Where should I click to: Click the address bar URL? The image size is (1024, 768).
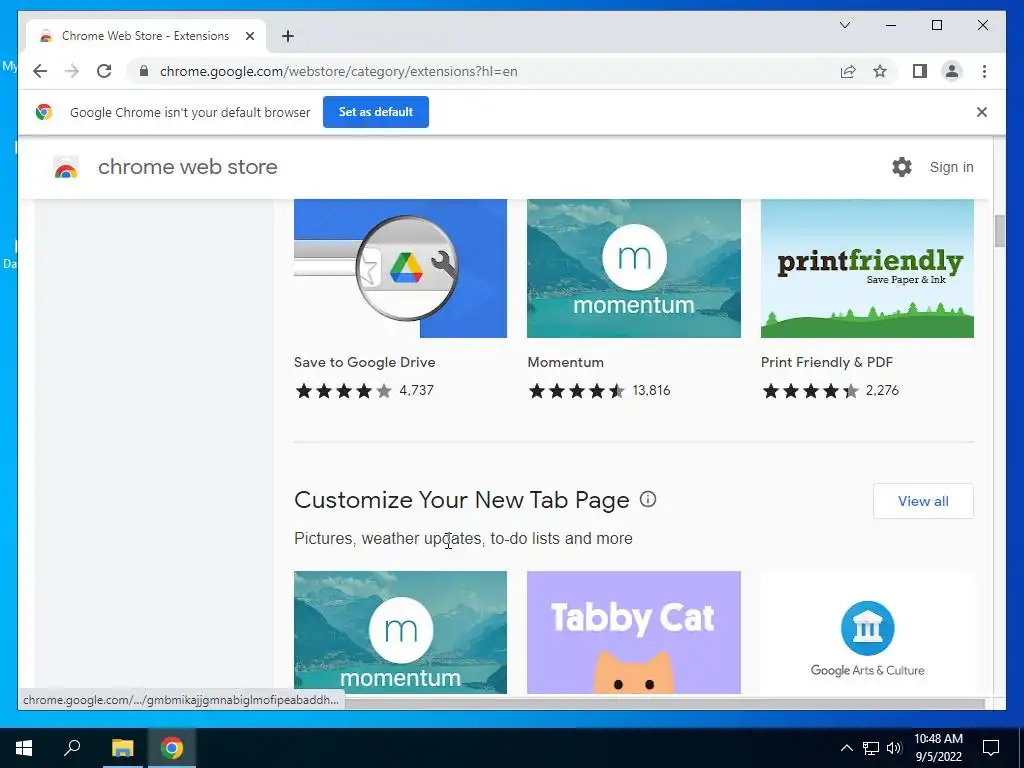338,71
